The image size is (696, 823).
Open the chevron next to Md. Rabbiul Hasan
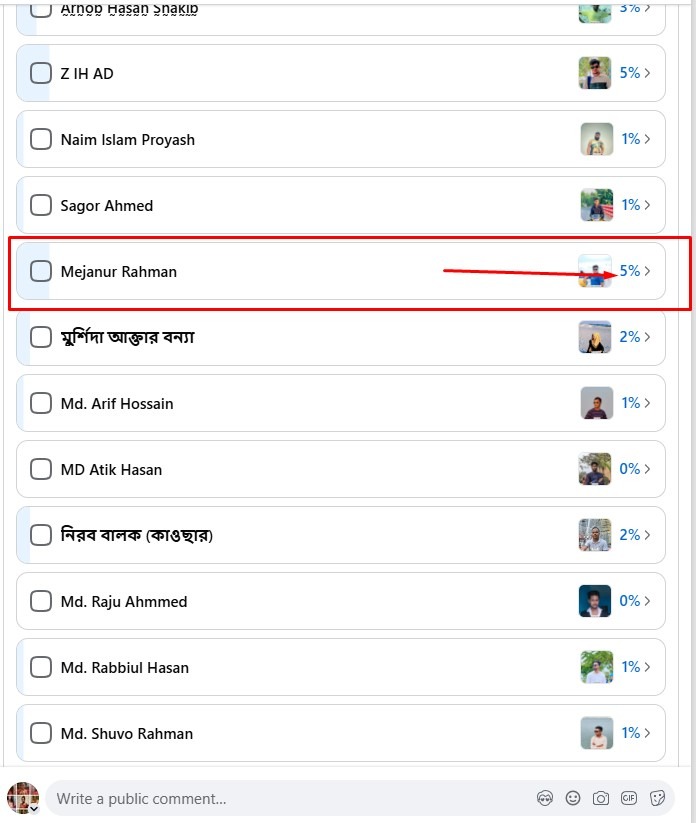(648, 667)
